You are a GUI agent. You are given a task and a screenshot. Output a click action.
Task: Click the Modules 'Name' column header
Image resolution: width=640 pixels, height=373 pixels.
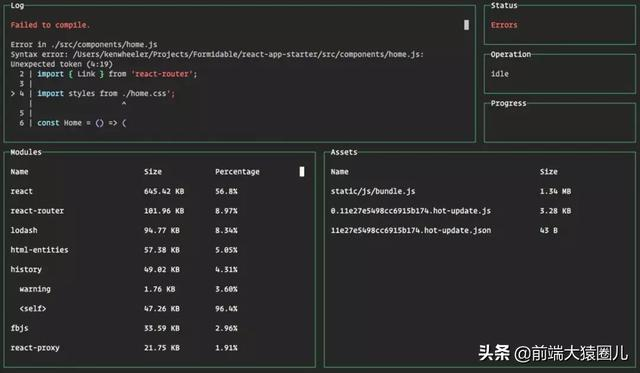point(19,172)
